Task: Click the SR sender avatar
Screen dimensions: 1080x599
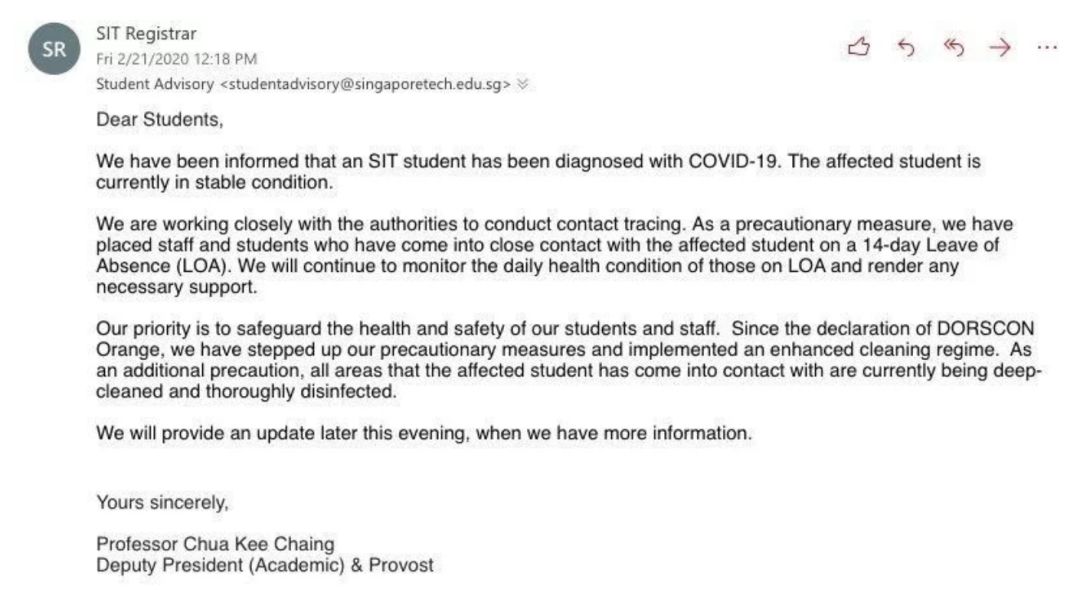Action: click(x=53, y=52)
